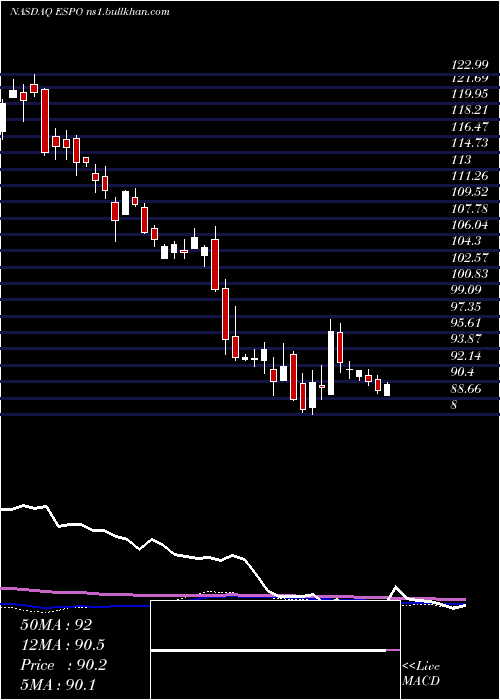Image resolution: width=500 pixels, height=700 pixels.
Task: Click the 107.78 price axis label
Action: [469, 209]
